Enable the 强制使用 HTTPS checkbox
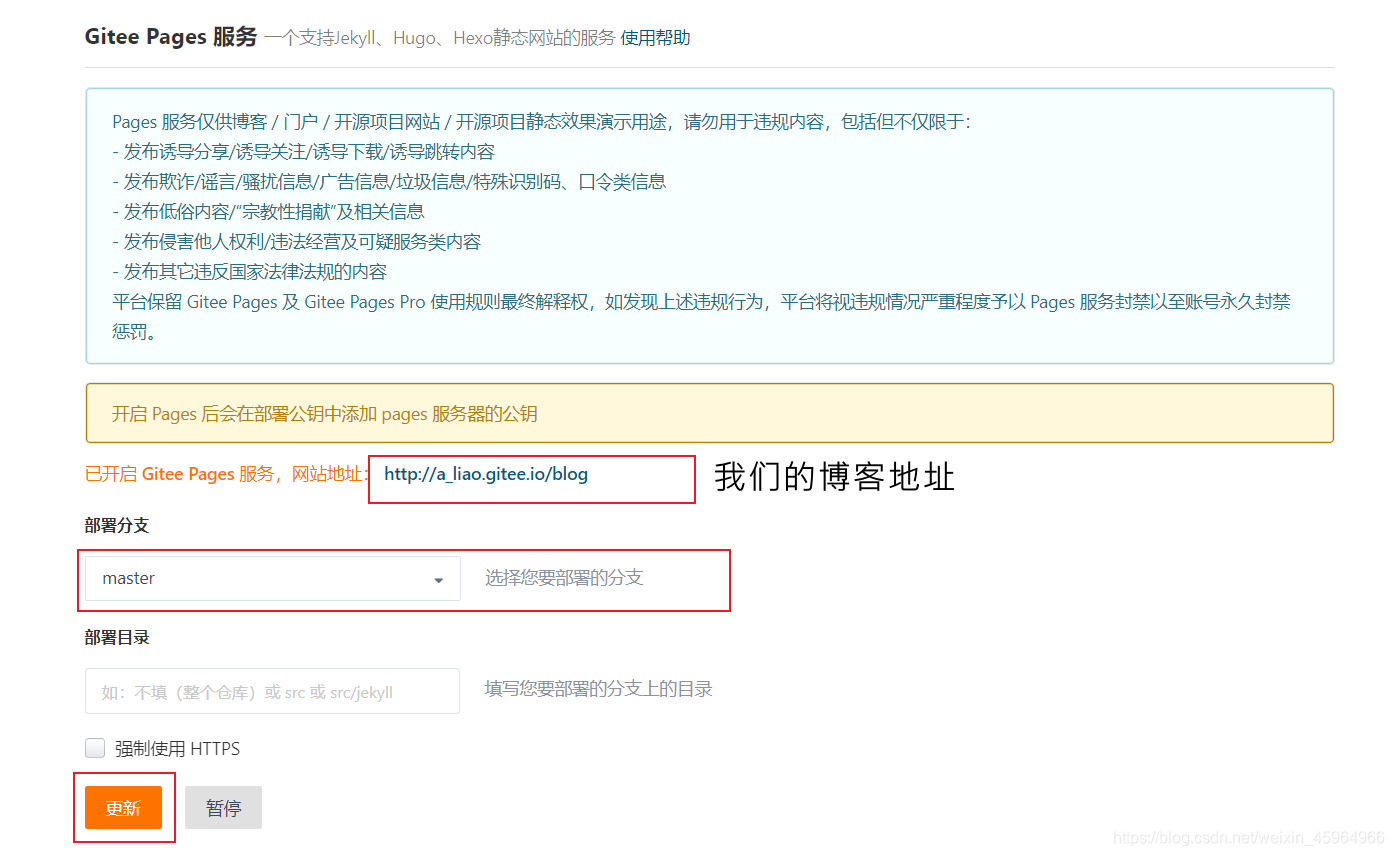 click(95, 748)
